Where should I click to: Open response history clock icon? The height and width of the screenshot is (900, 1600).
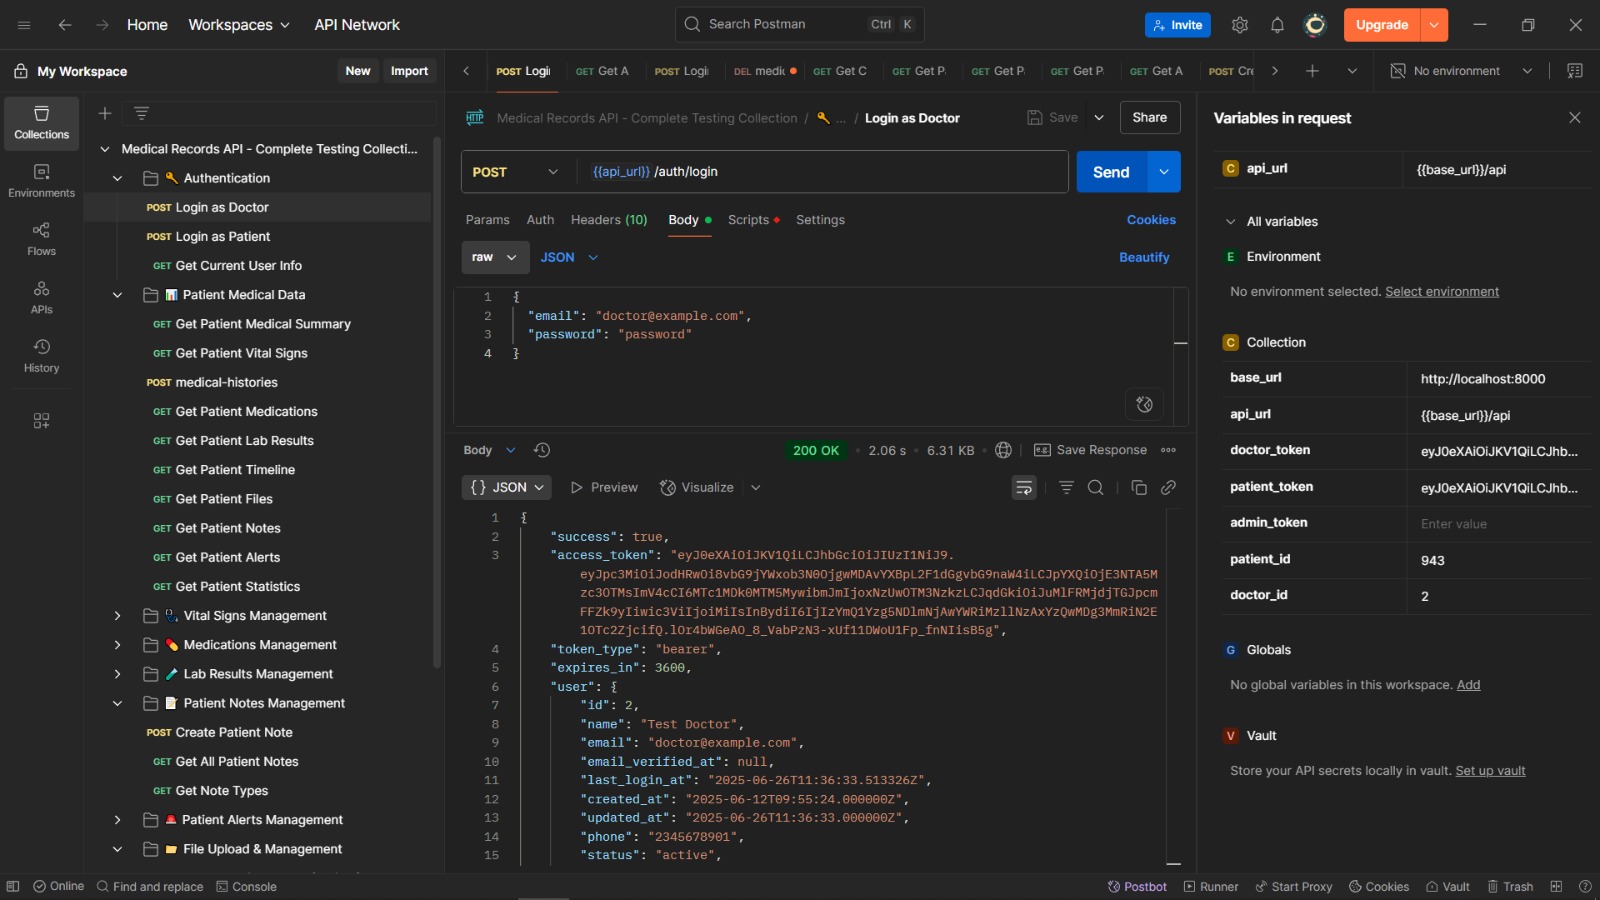(x=542, y=450)
